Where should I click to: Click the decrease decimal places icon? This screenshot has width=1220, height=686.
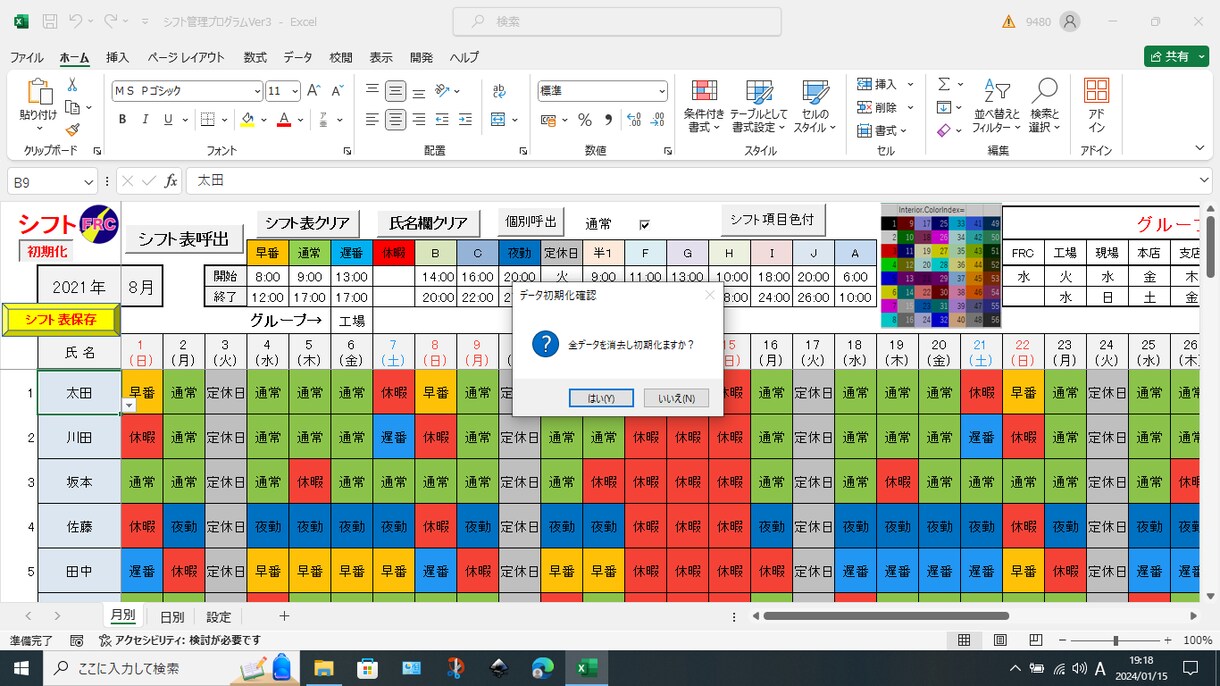(x=657, y=120)
